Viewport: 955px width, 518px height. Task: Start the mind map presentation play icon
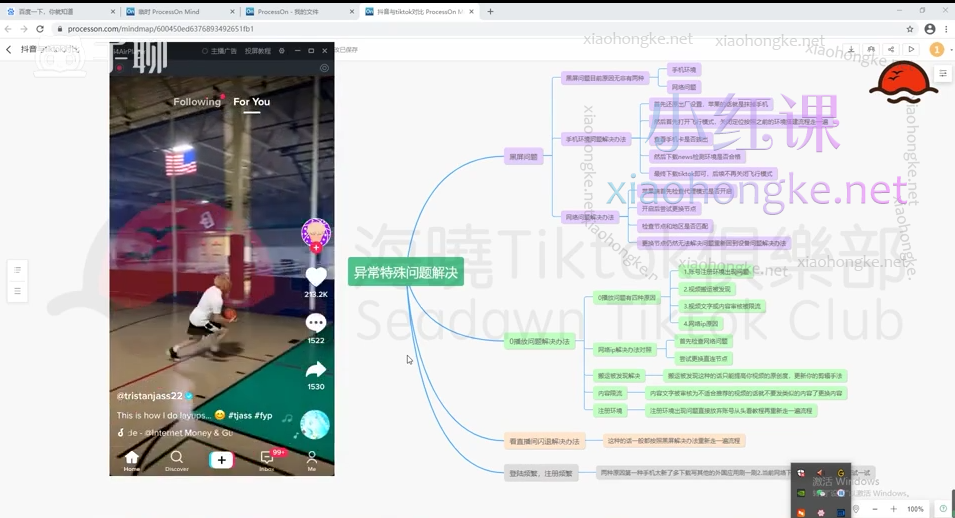coord(911,49)
